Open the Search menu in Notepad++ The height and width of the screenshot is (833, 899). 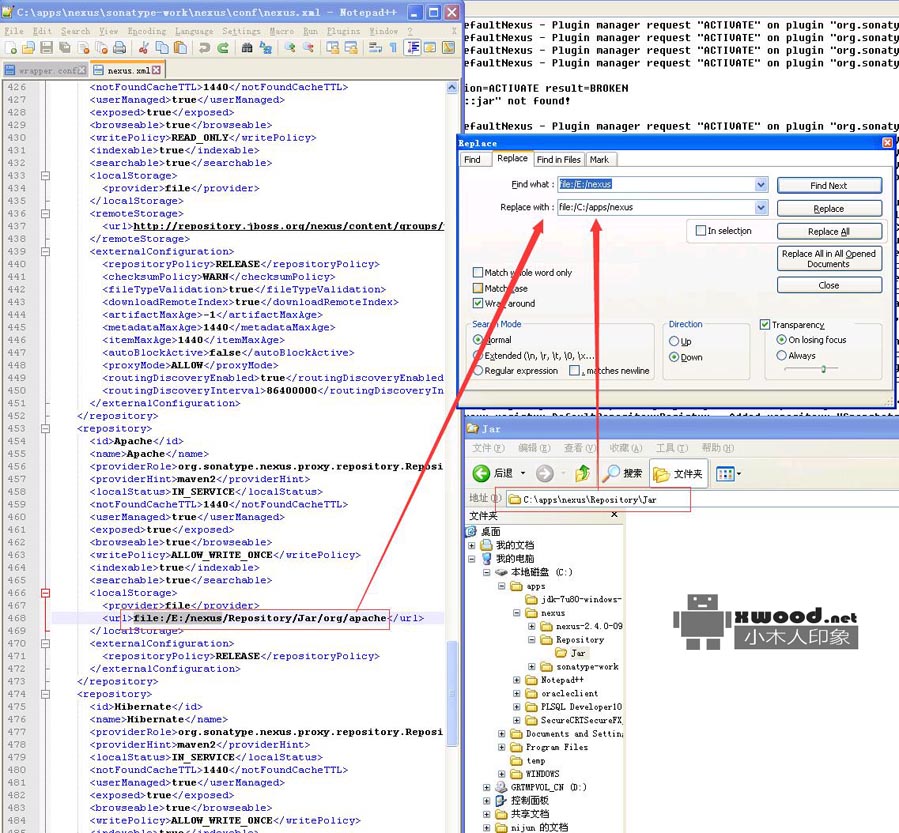pyautogui.click(x=75, y=31)
